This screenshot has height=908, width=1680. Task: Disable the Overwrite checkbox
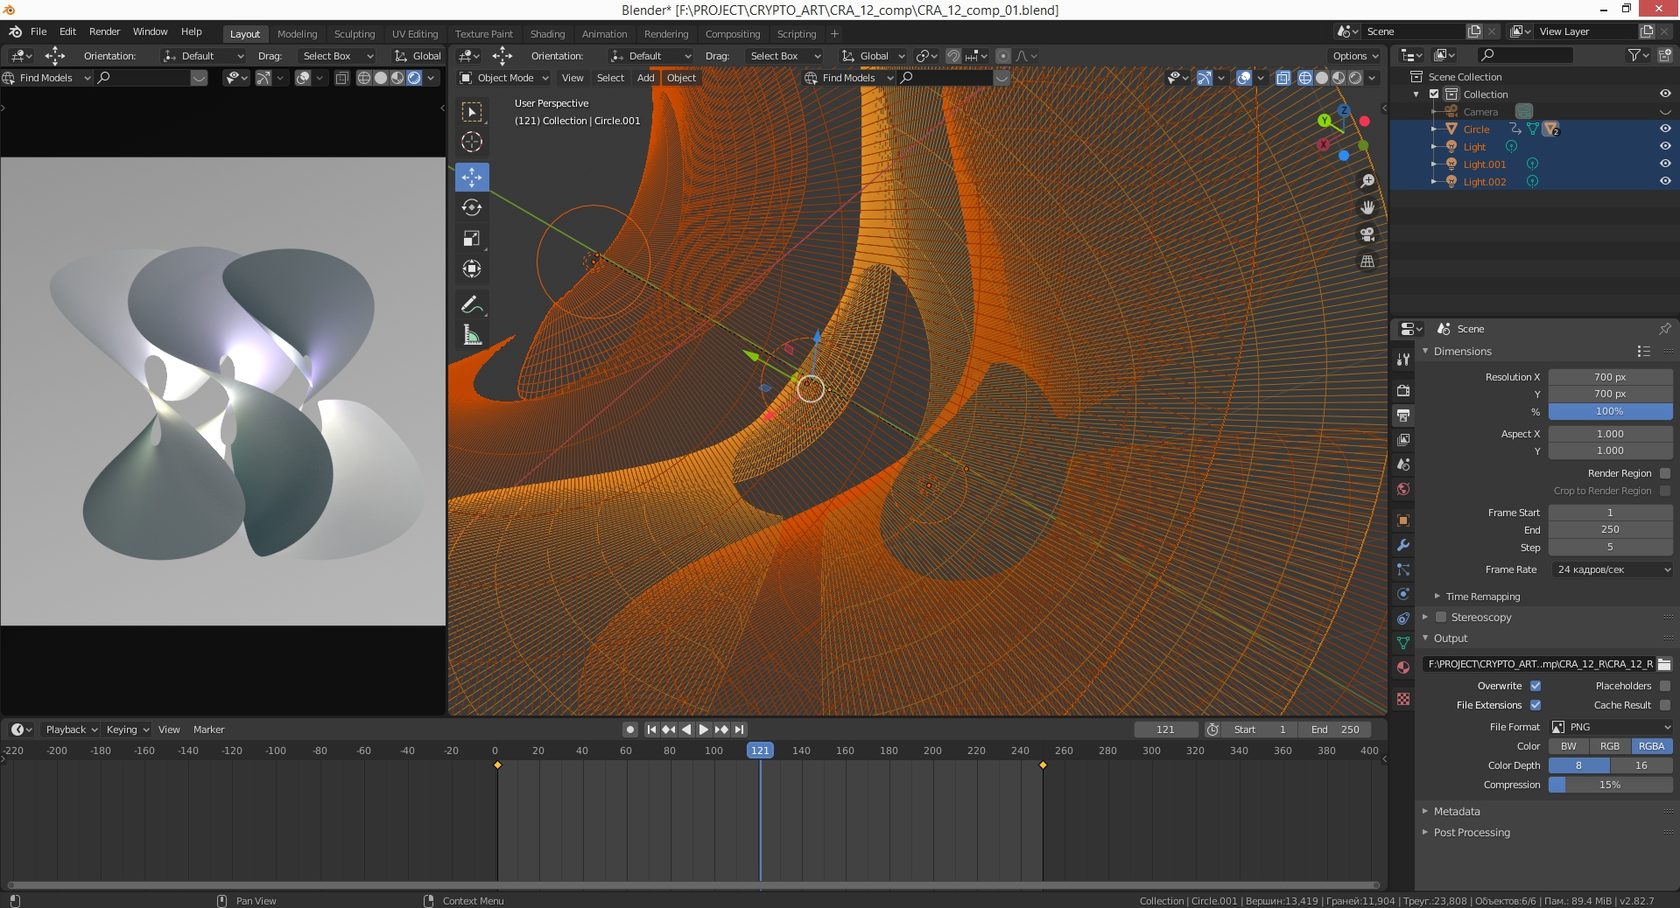pyautogui.click(x=1535, y=686)
